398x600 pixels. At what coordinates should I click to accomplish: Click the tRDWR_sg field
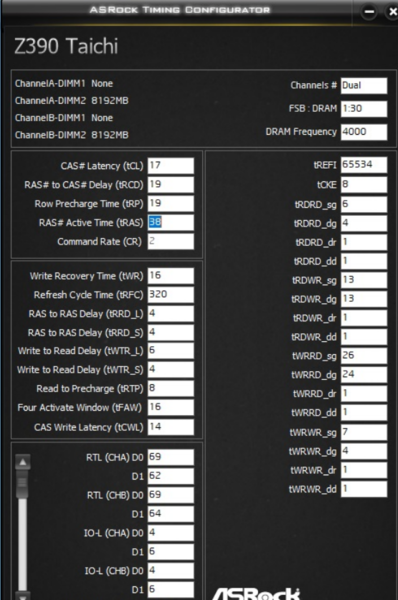tap(364, 280)
